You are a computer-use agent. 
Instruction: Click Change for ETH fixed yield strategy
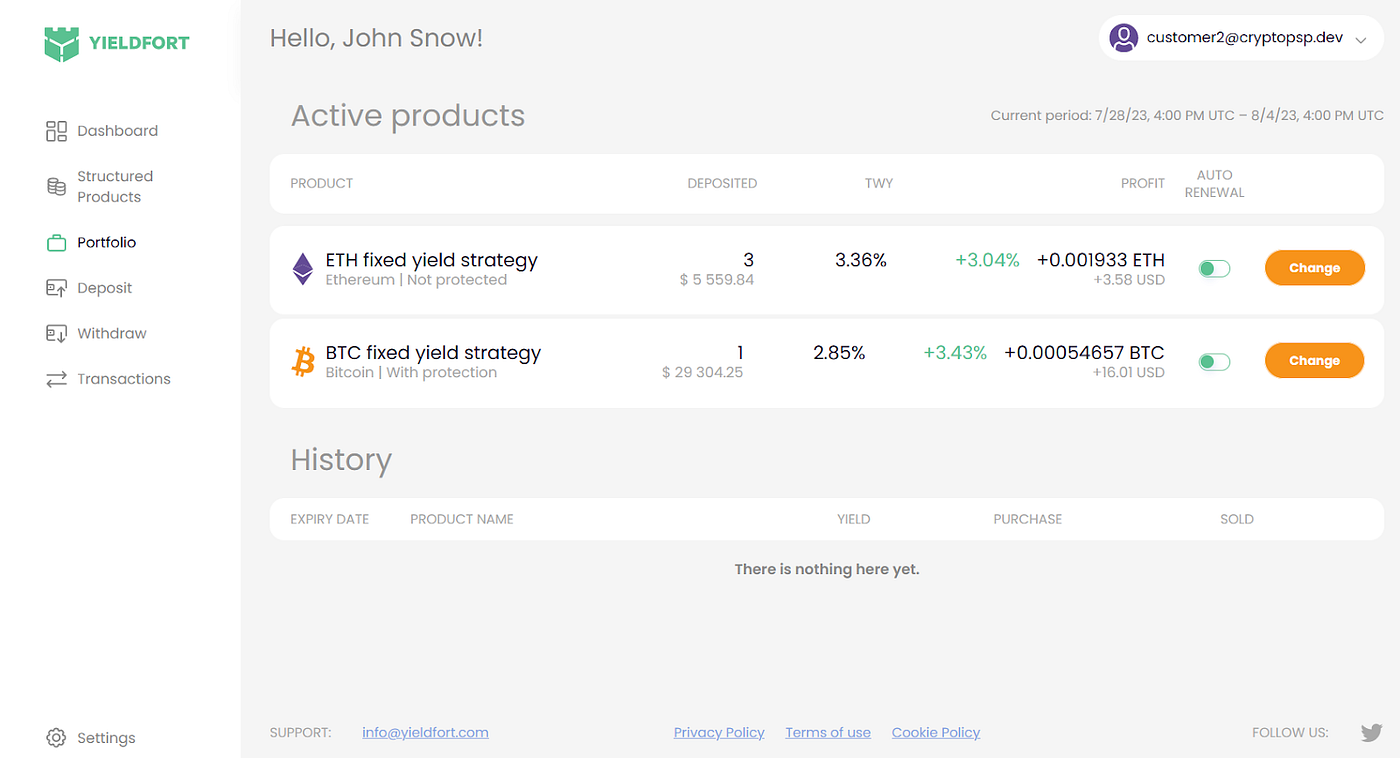tap(1314, 268)
